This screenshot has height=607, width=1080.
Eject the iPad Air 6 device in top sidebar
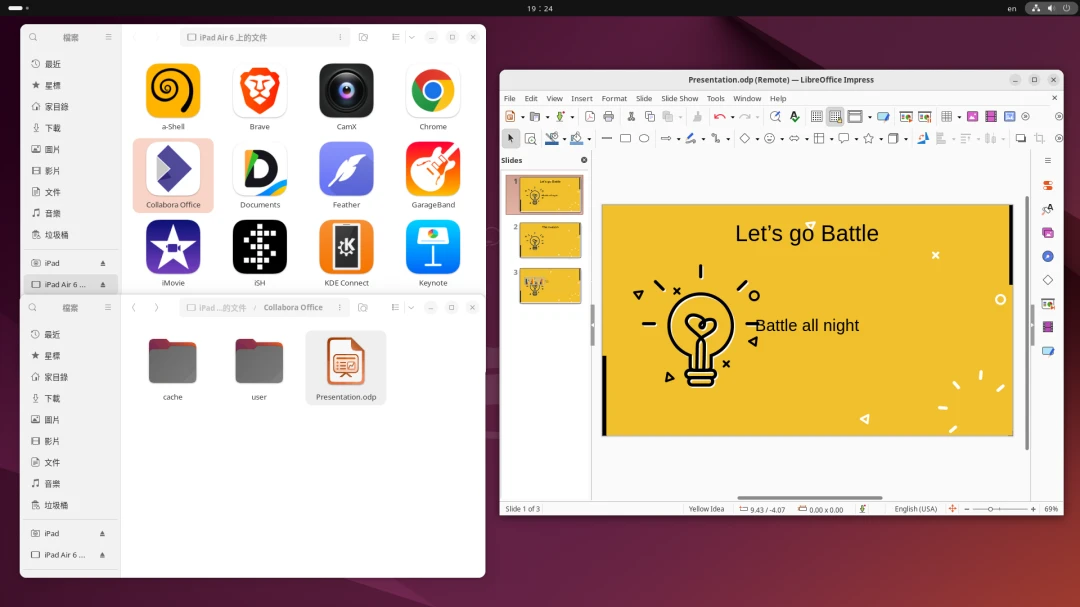pyautogui.click(x=102, y=285)
